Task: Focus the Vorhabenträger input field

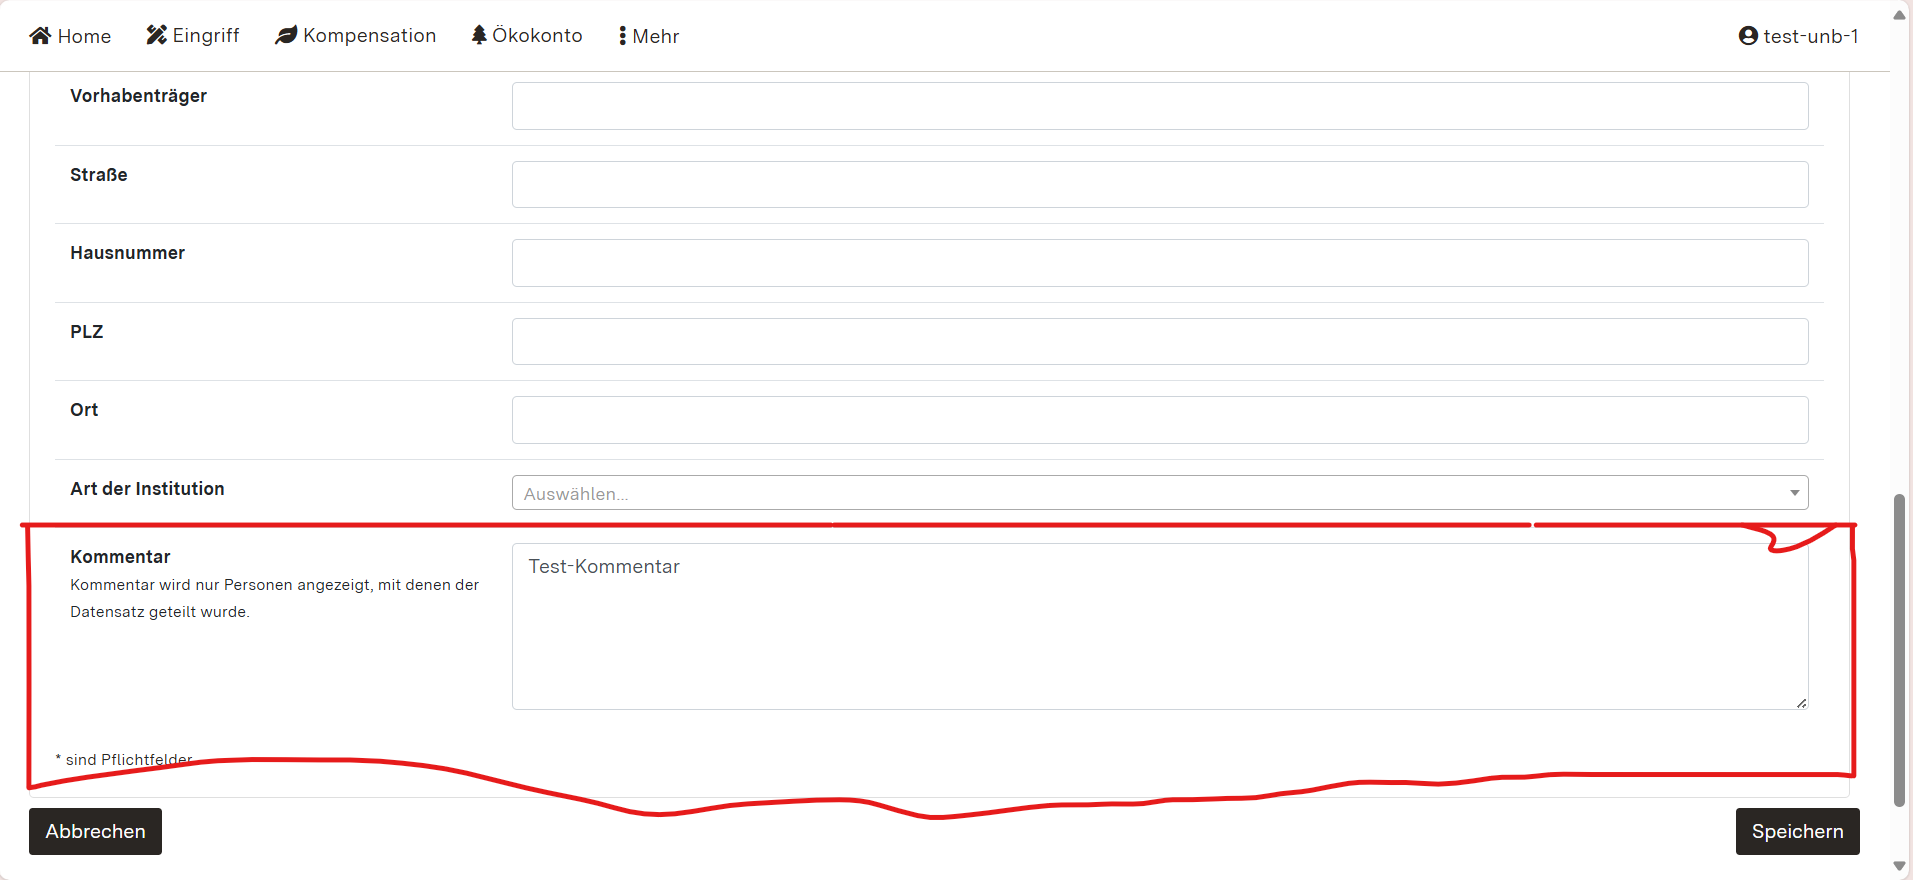Action: [1160, 106]
